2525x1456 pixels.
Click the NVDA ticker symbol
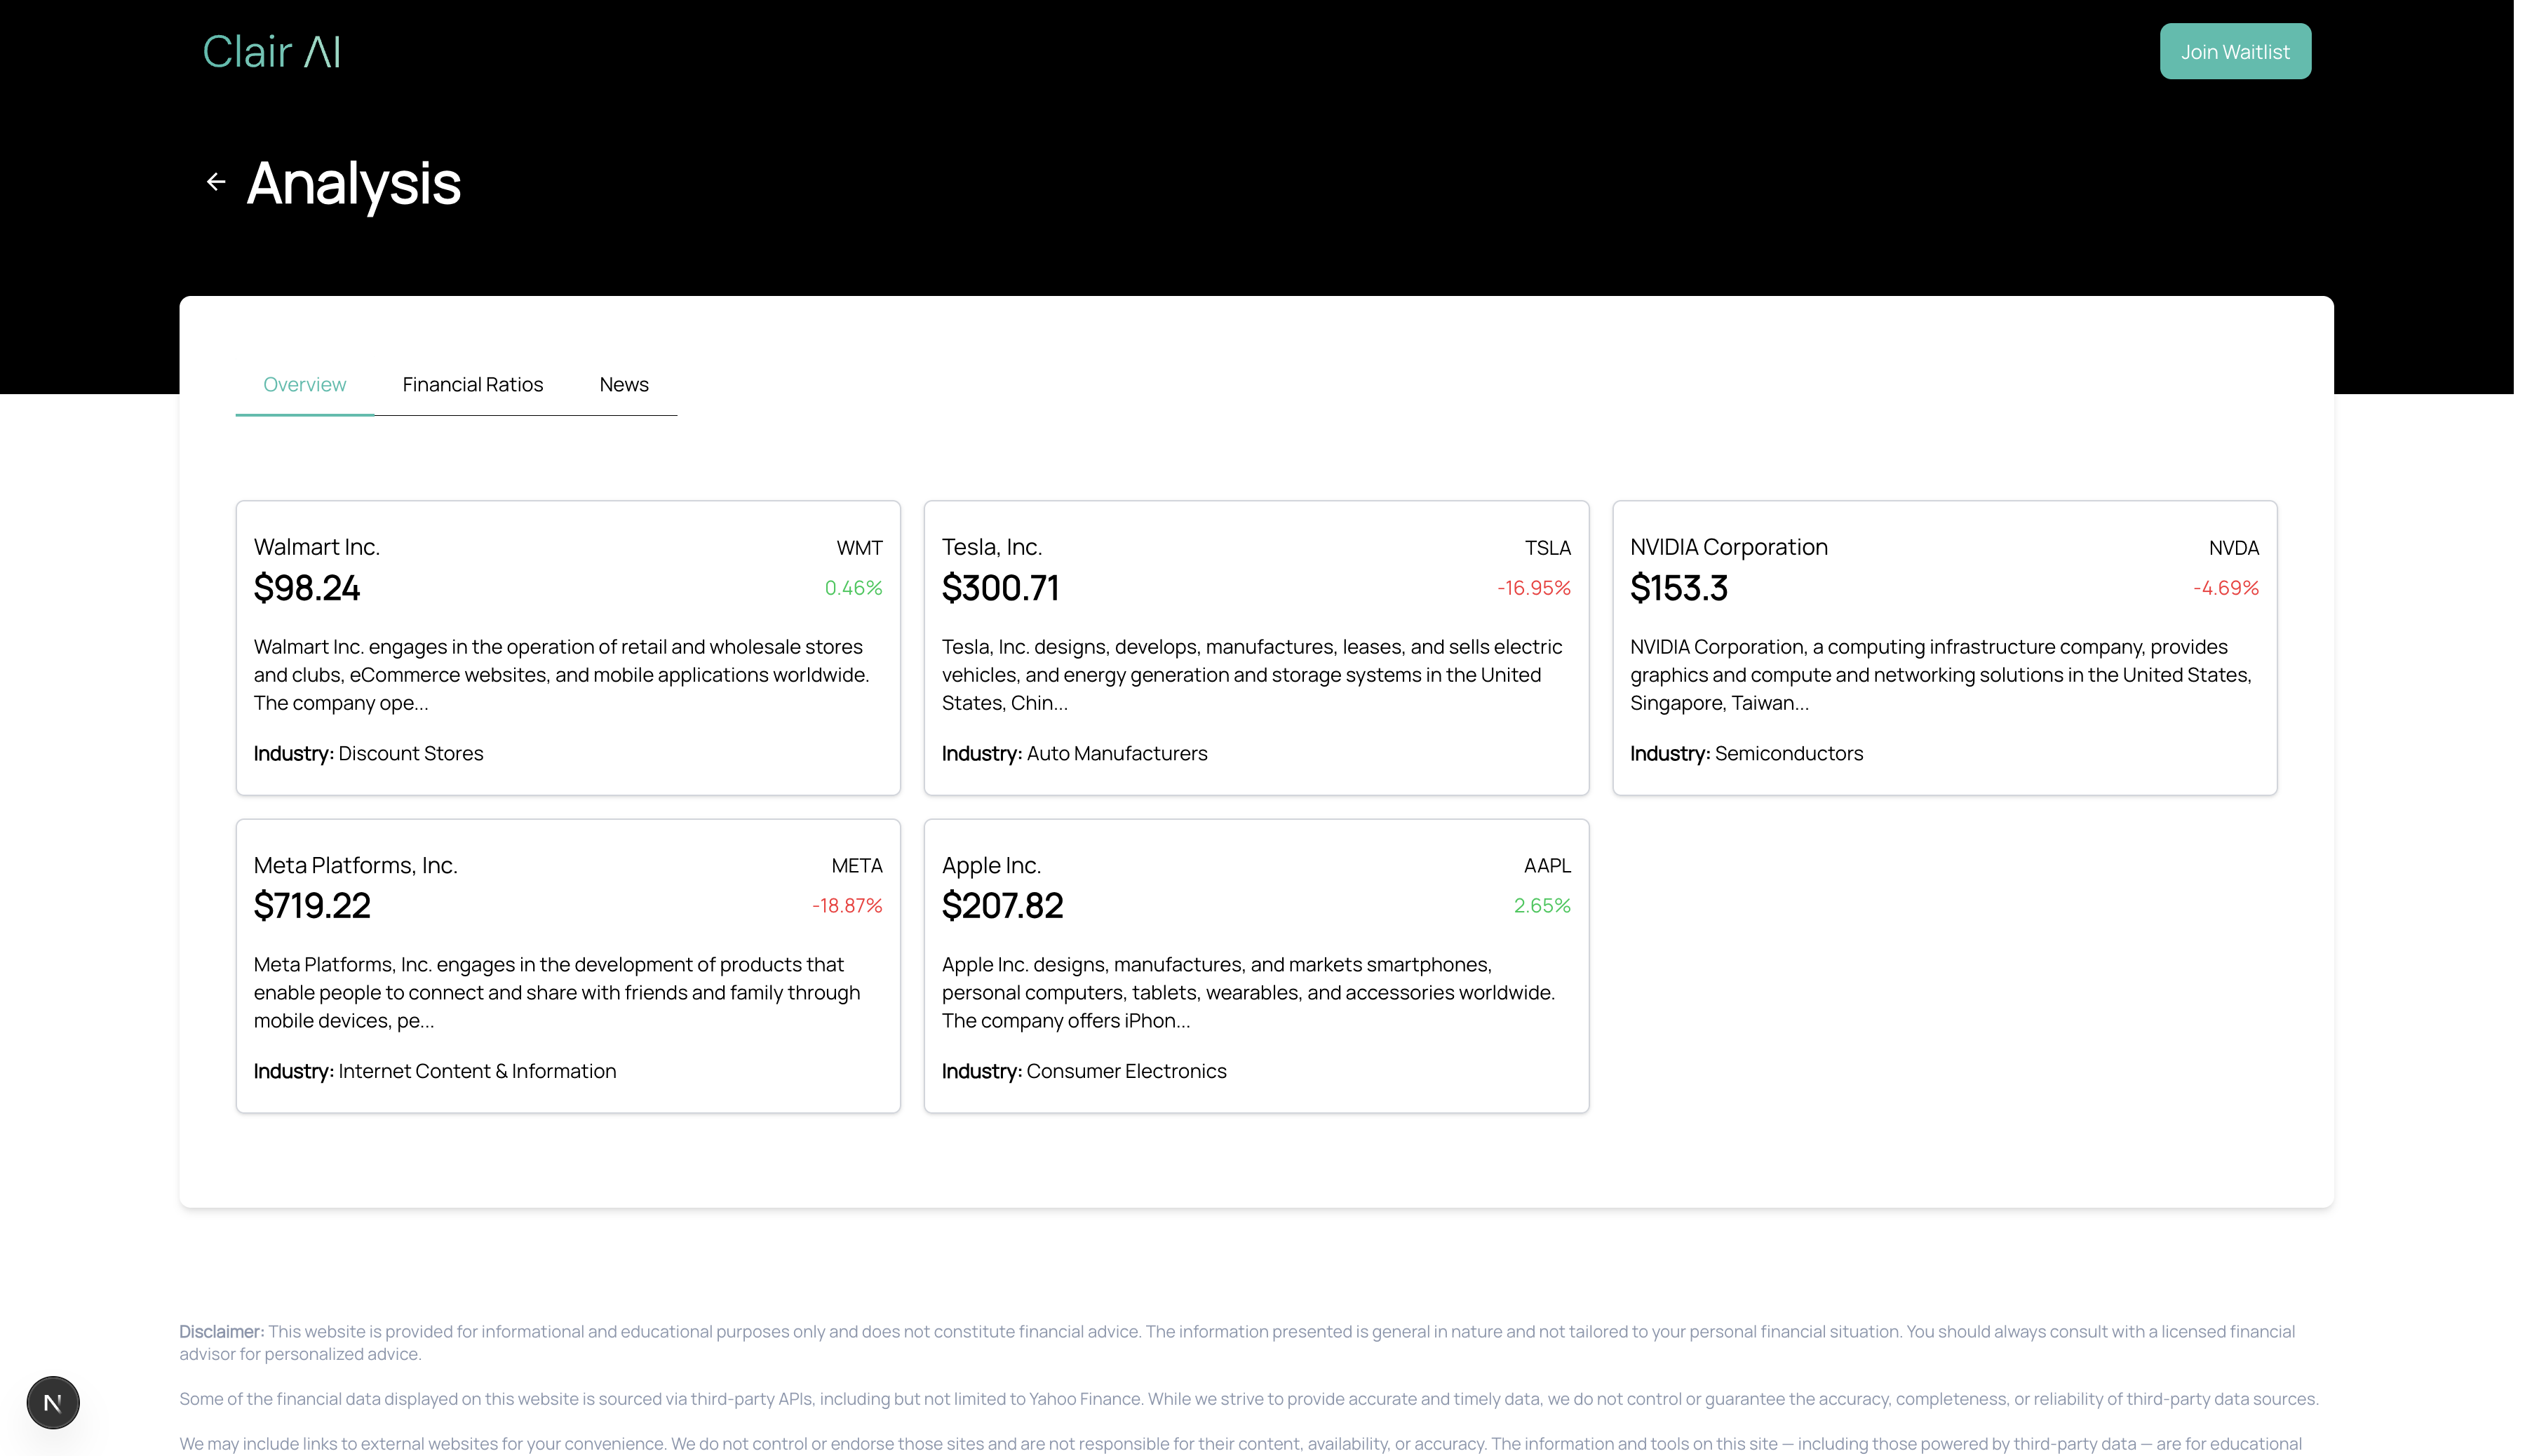(2233, 548)
